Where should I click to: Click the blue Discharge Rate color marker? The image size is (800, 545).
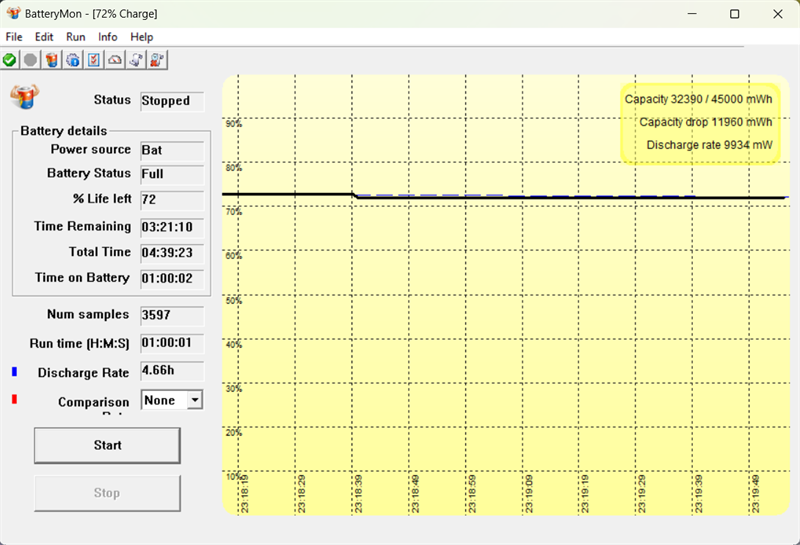coord(14,371)
